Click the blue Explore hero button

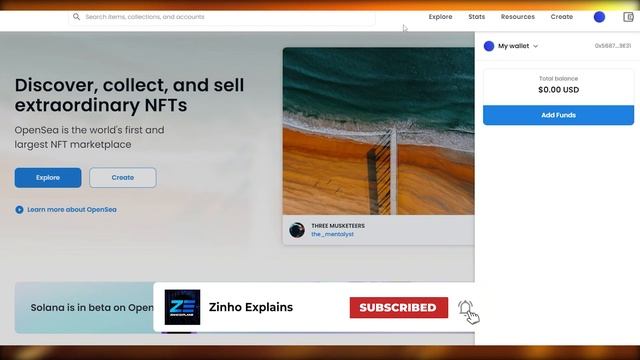(48, 178)
